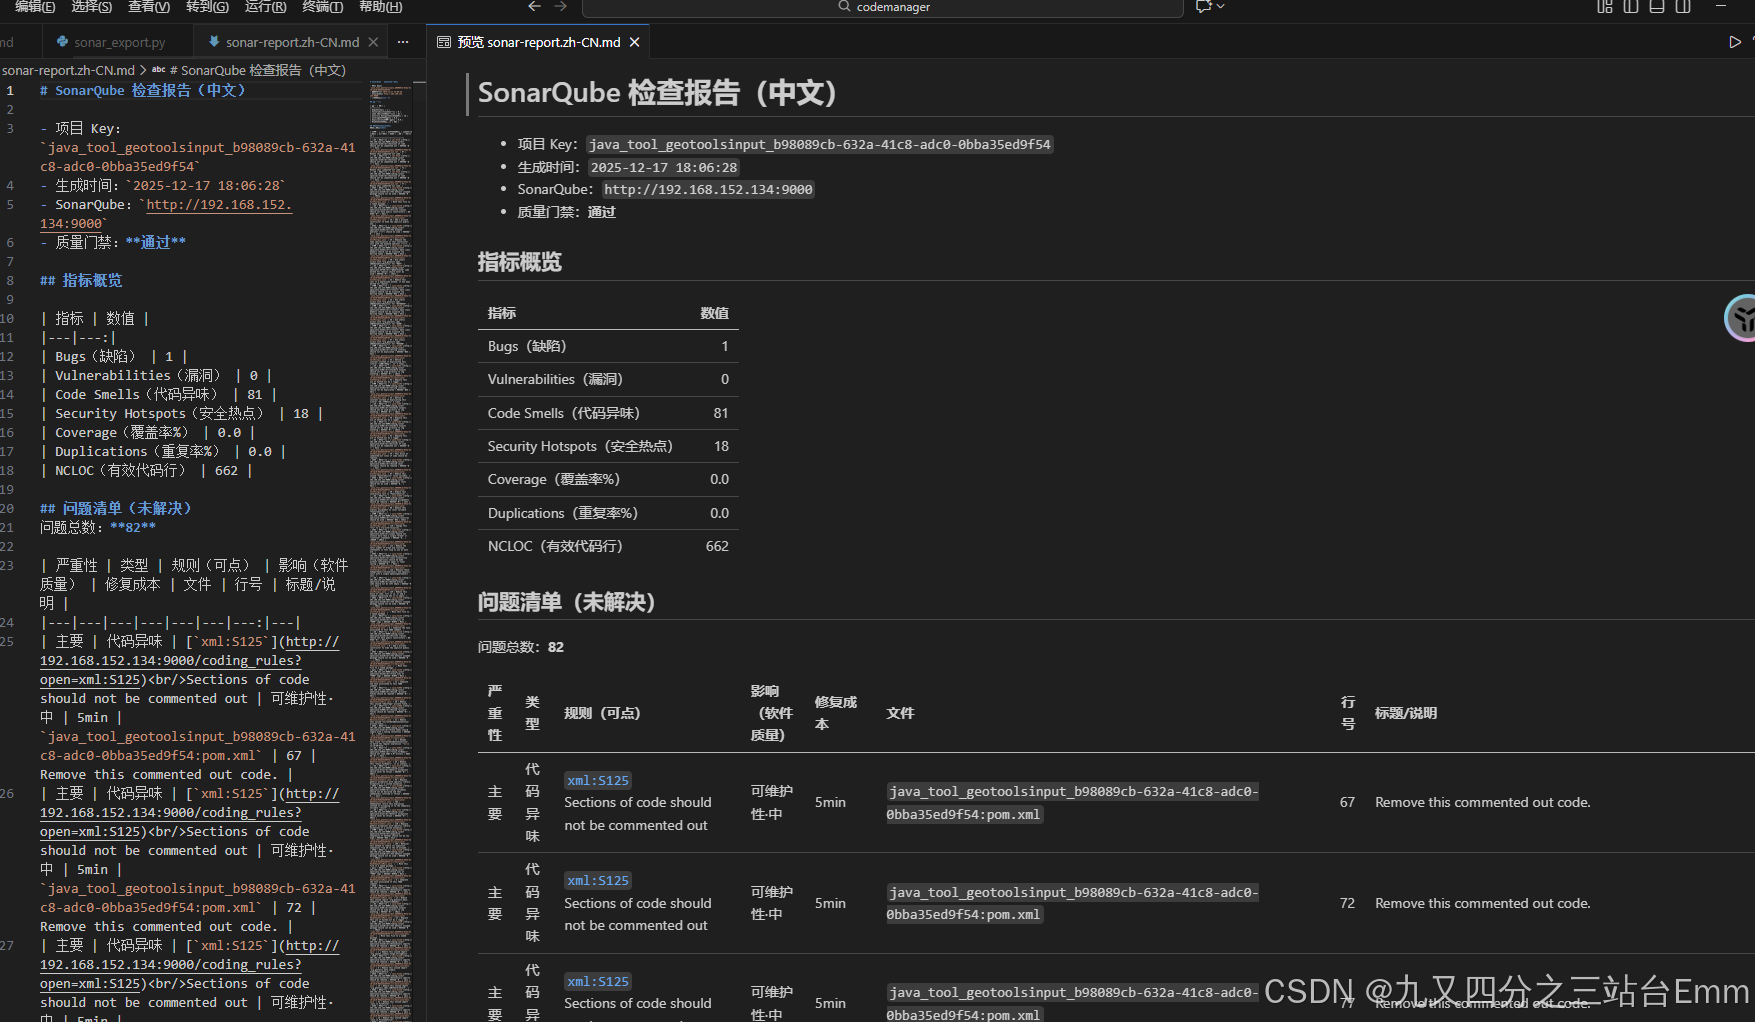Screen dimensions: 1755x1022
Task: Click the 修复成本 column header
Action: [x=836, y=713]
